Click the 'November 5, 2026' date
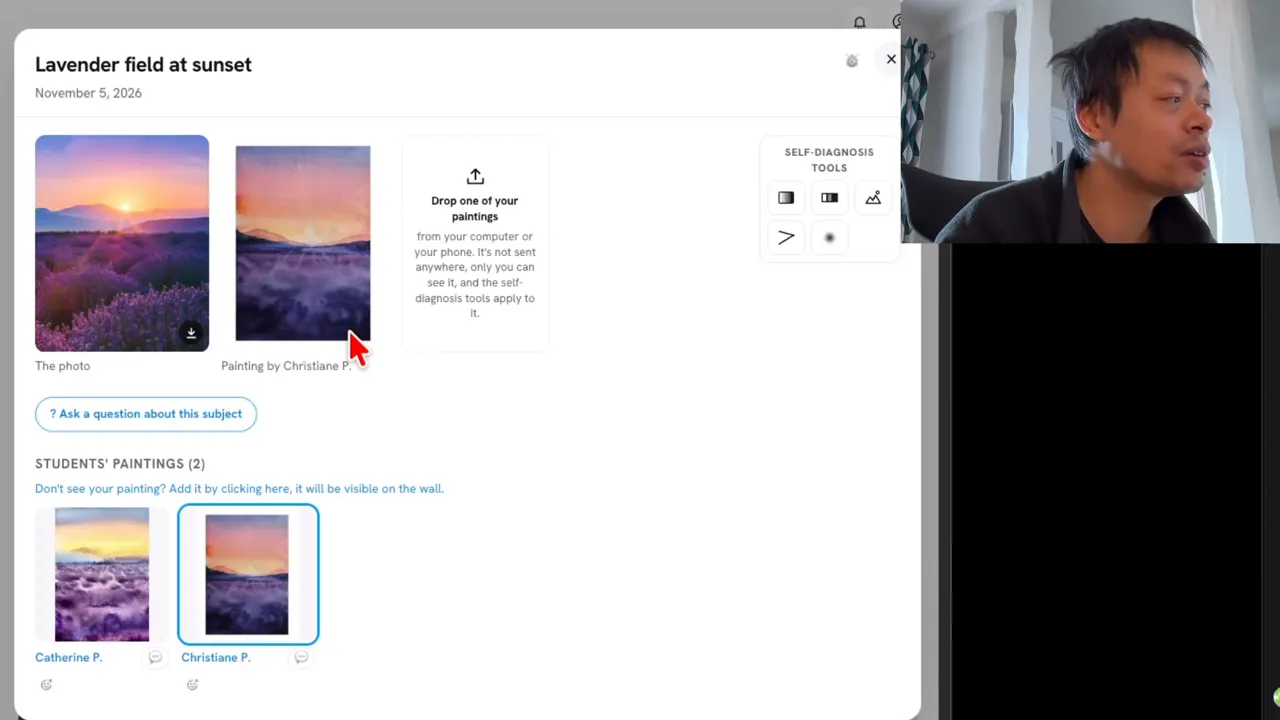 pos(88,93)
